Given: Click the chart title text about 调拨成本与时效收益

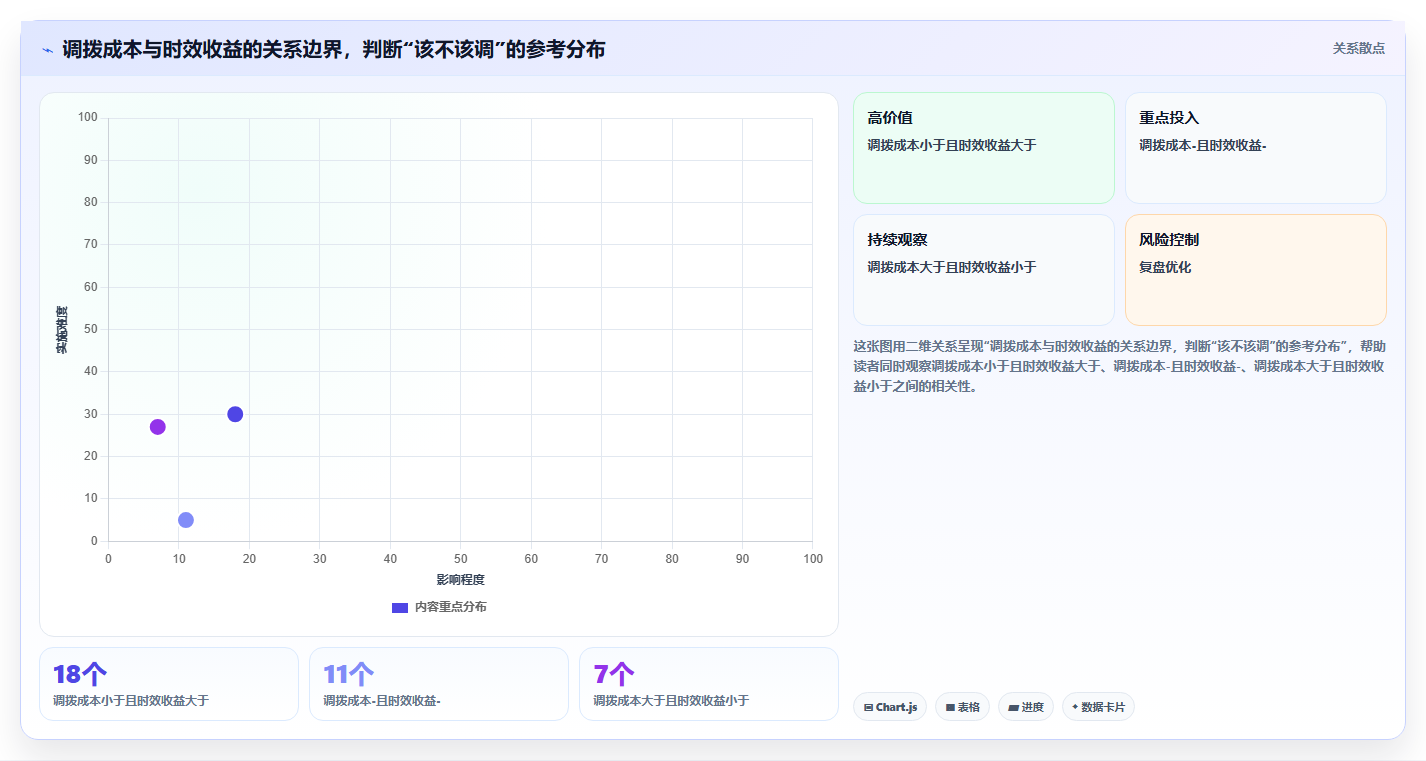Looking at the screenshot, I should point(333,49).
